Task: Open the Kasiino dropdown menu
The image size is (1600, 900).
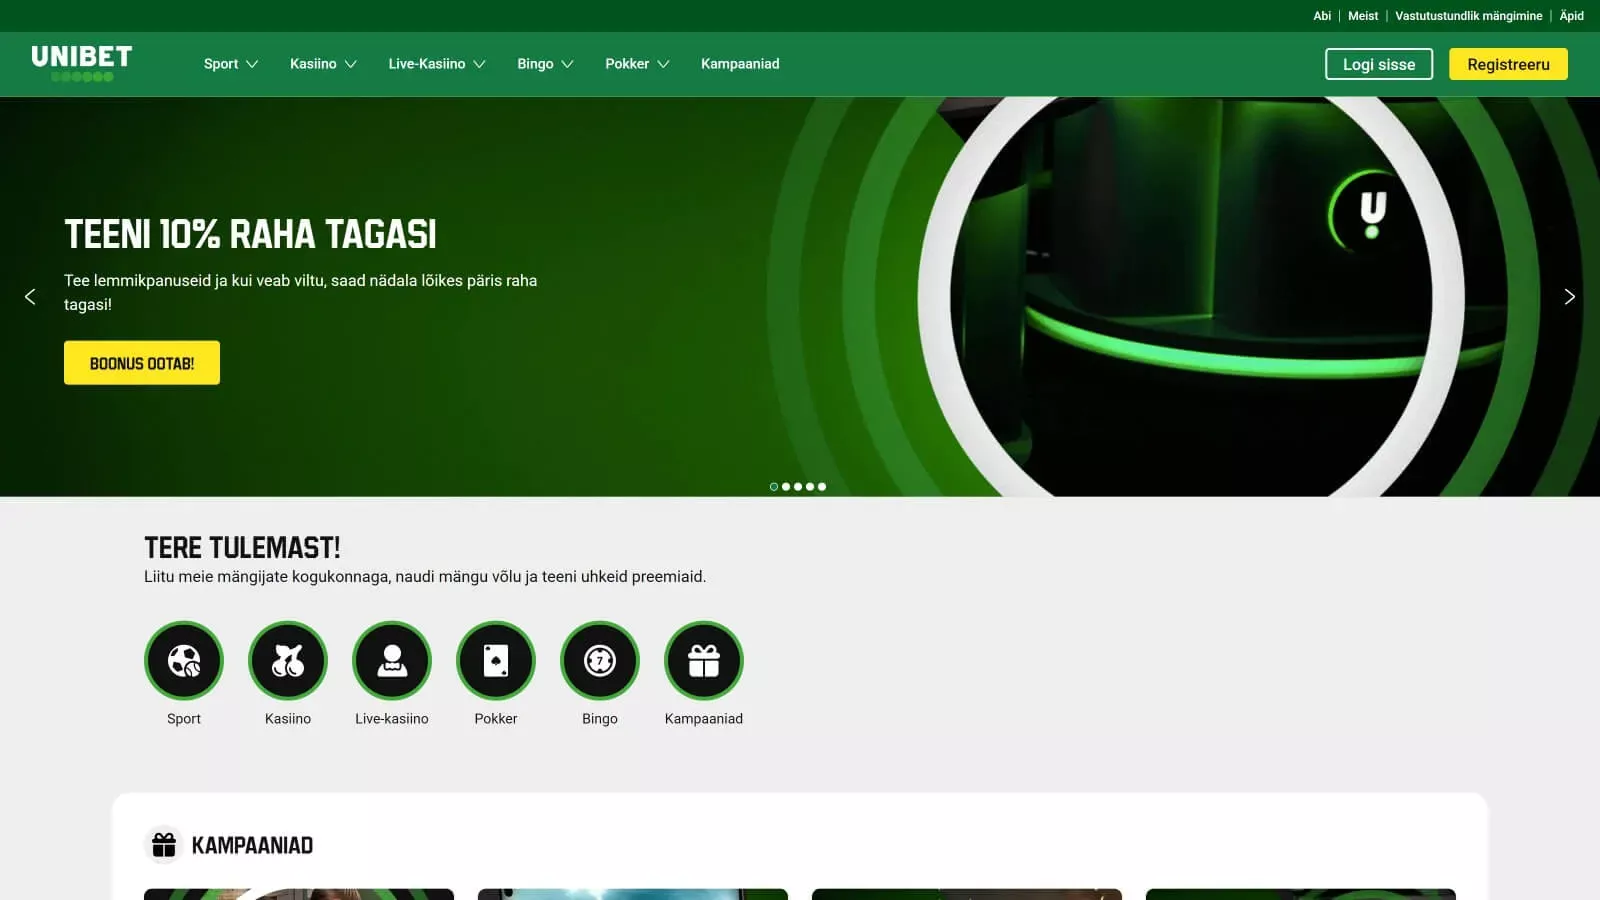Action: 321,63
